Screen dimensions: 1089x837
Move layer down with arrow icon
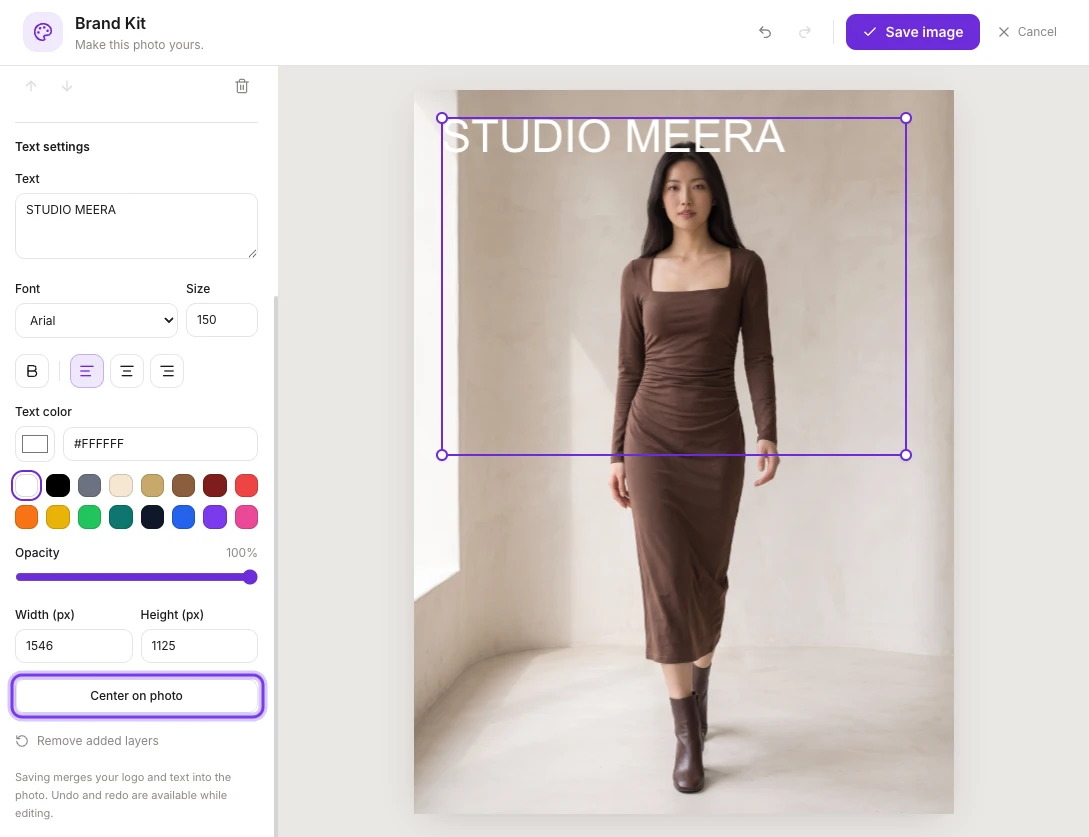coord(67,86)
